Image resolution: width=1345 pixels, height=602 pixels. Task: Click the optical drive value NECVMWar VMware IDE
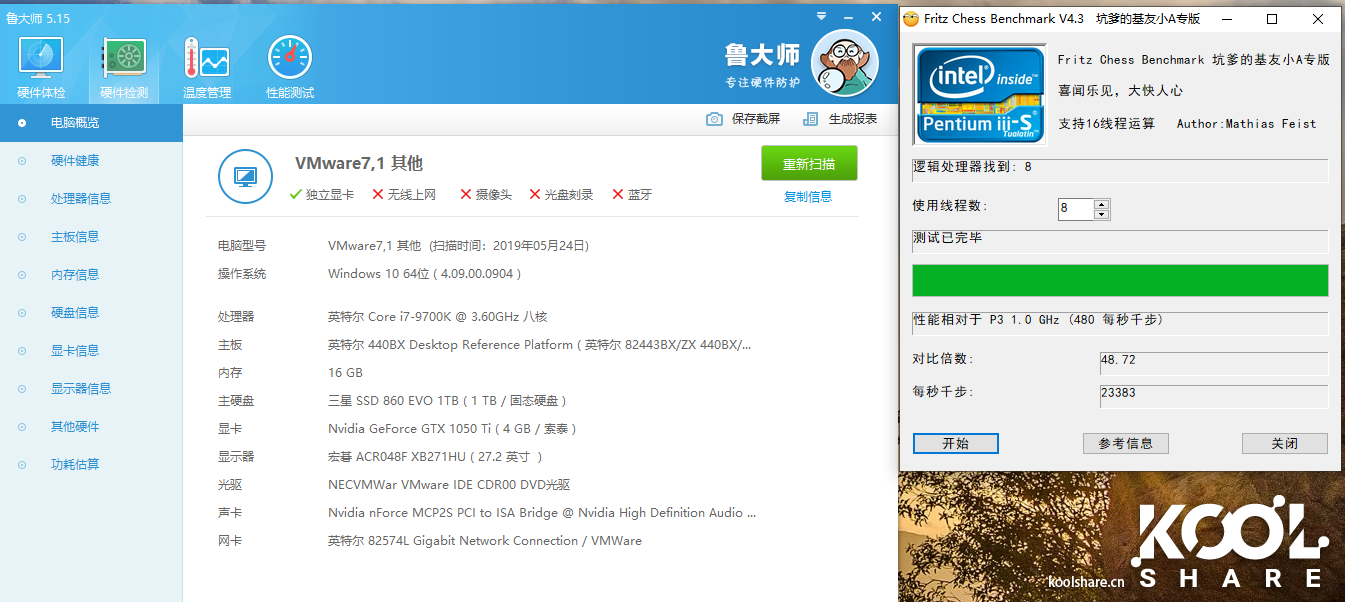tap(449, 485)
